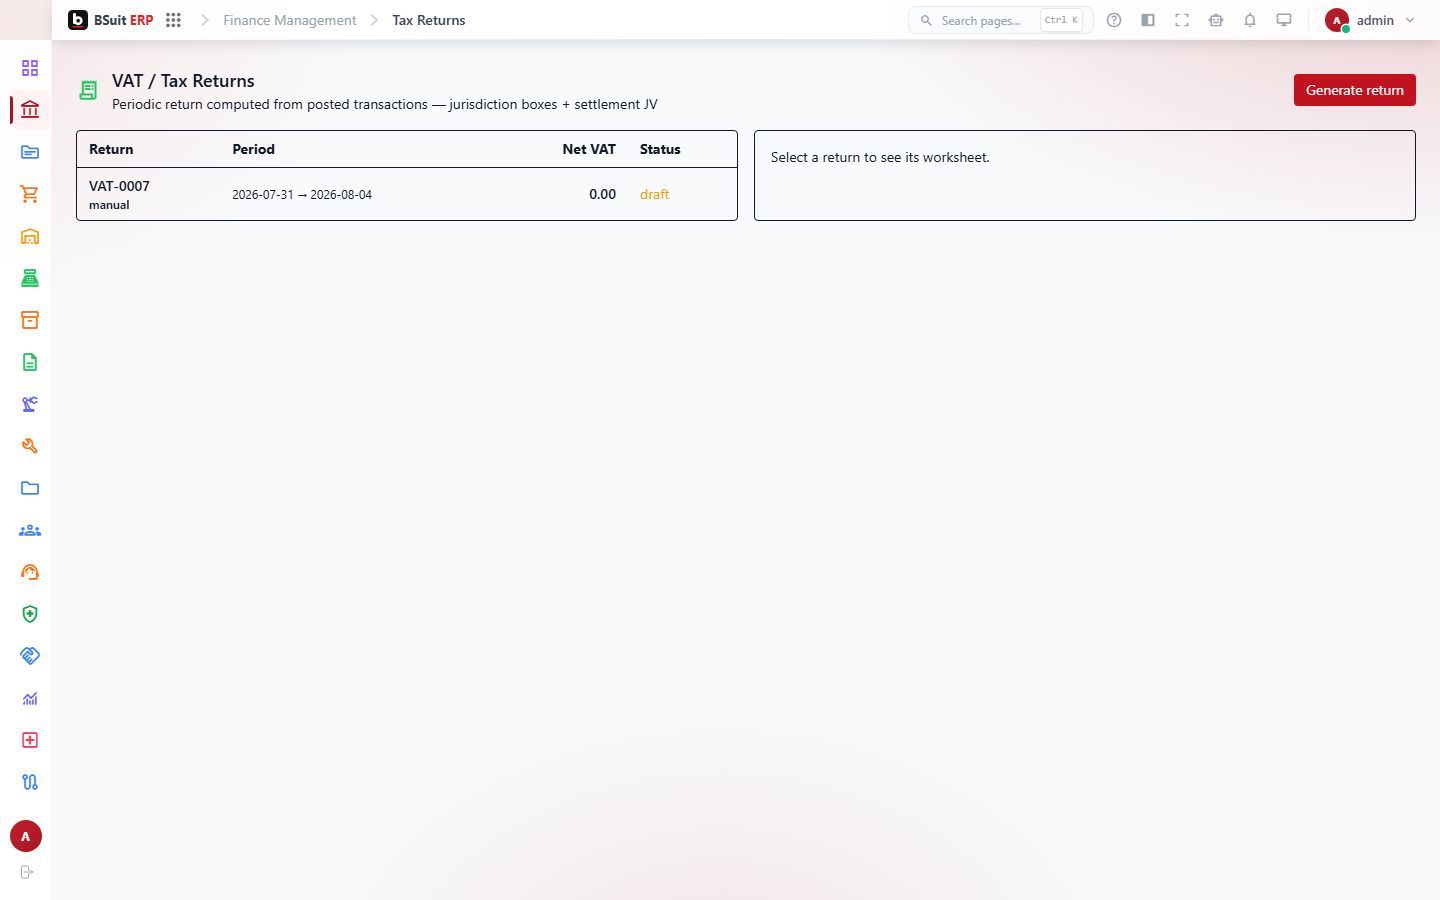This screenshot has height=900, width=1440.
Task: Click the BSuit ERP logo
Action: [x=111, y=20]
